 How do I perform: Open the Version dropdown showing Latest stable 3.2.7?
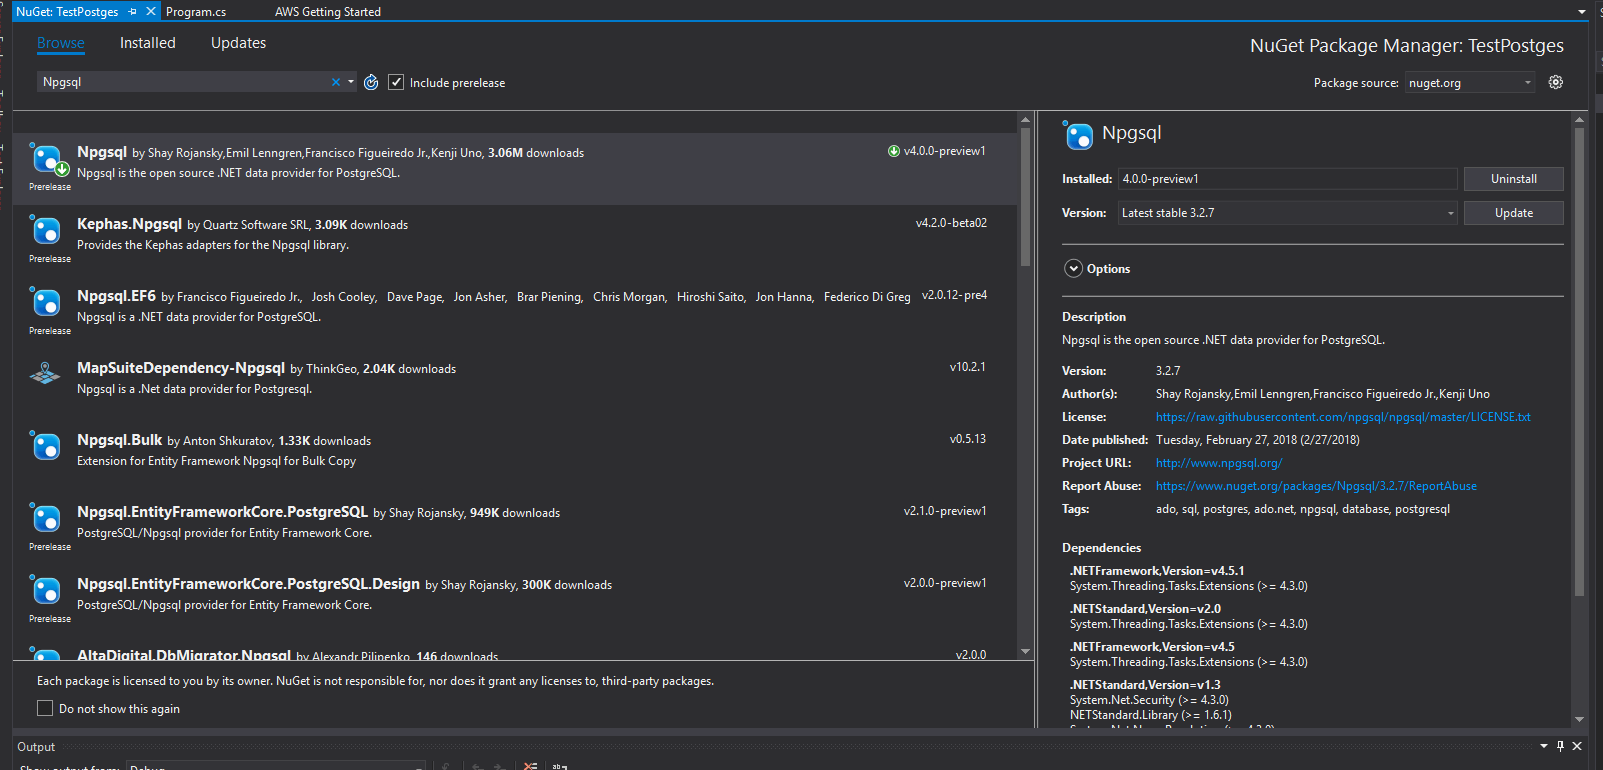pos(1287,213)
